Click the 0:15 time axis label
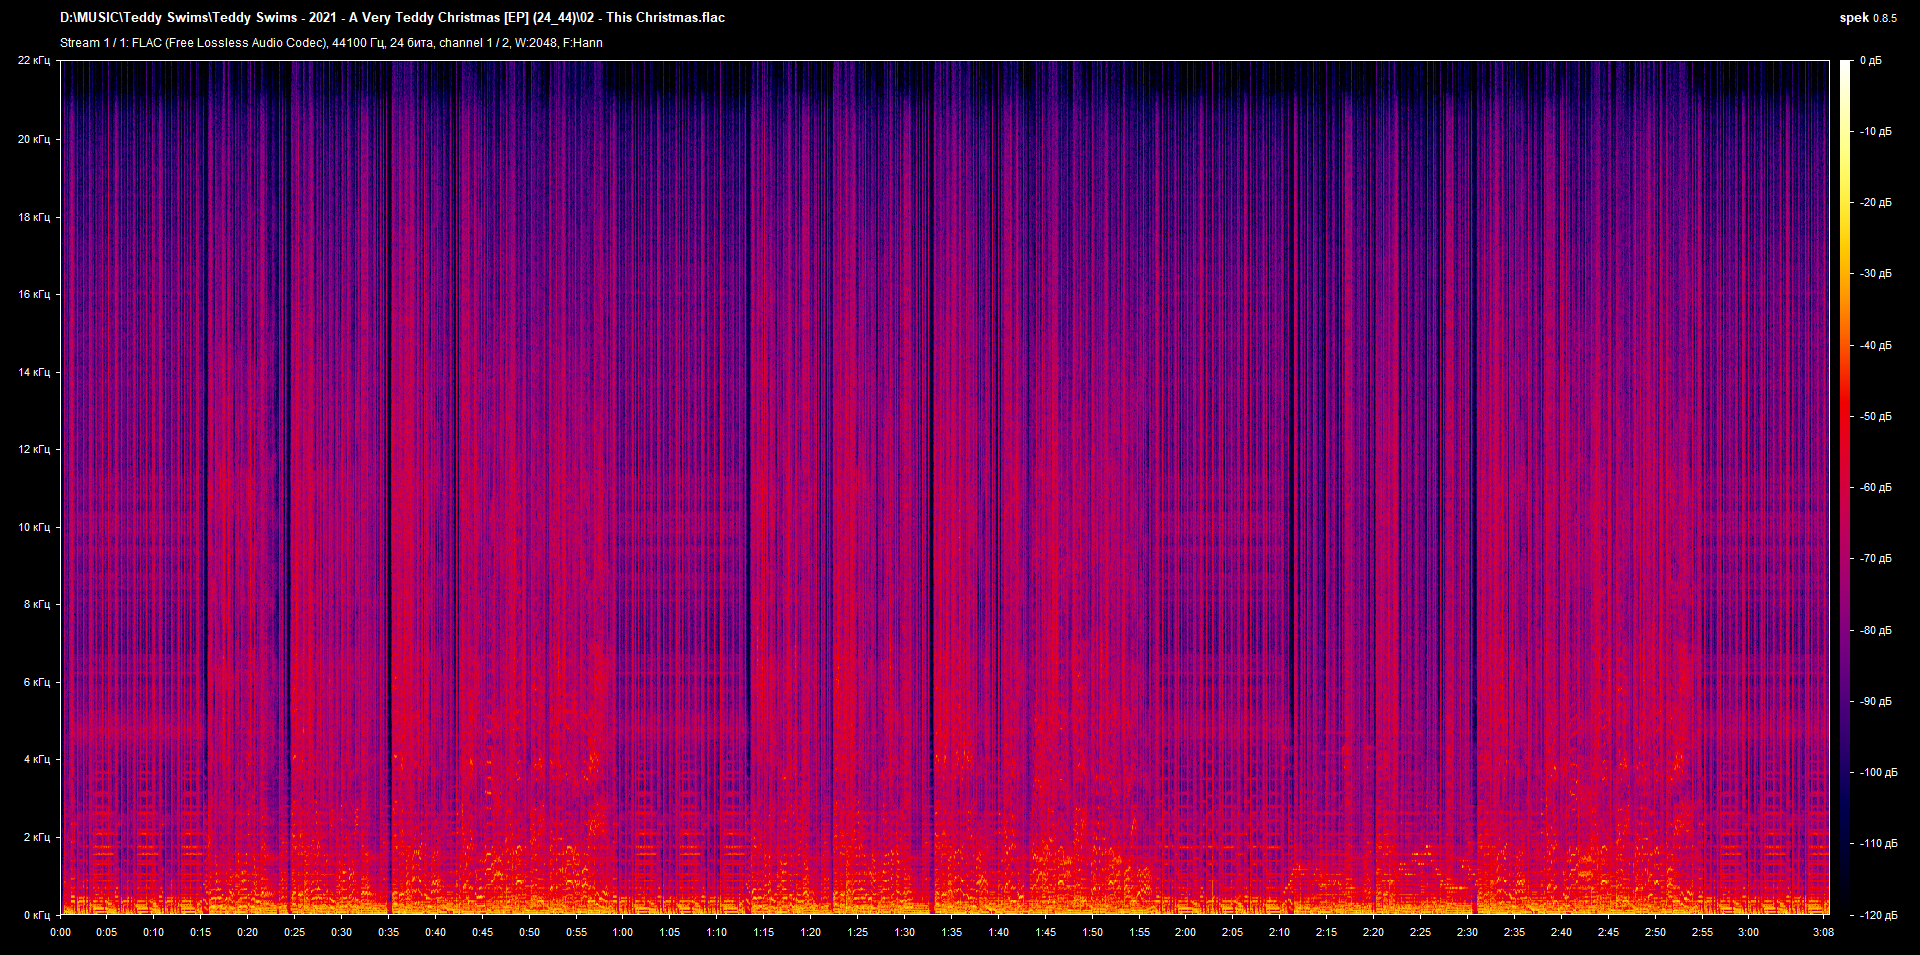1920x955 pixels. pyautogui.click(x=200, y=932)
